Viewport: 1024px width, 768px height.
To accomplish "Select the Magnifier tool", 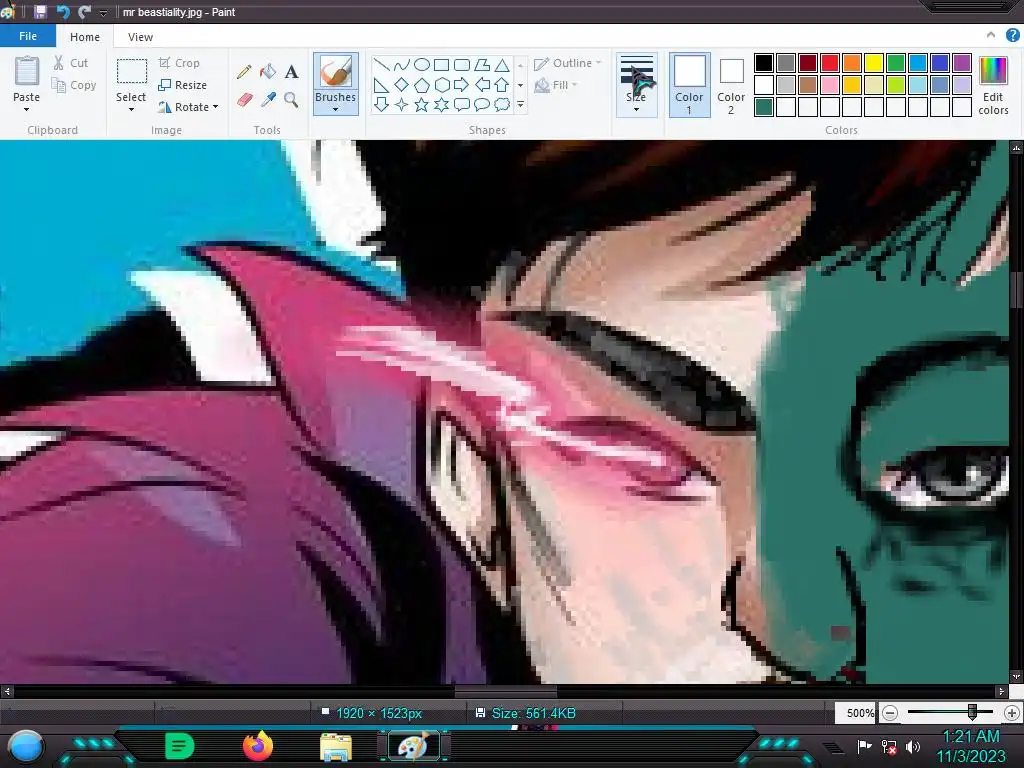I will (291, 99).
